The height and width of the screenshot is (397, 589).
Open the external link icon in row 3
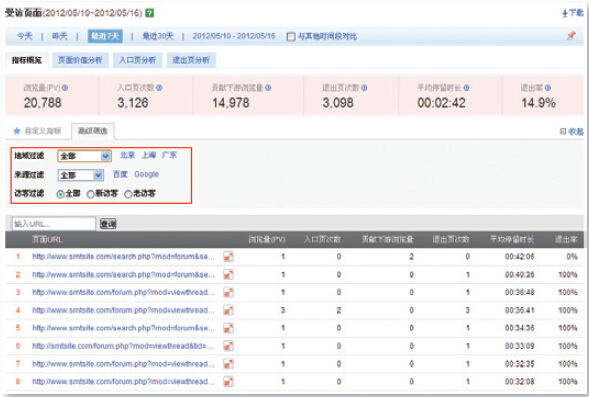[x=228, y=292]
